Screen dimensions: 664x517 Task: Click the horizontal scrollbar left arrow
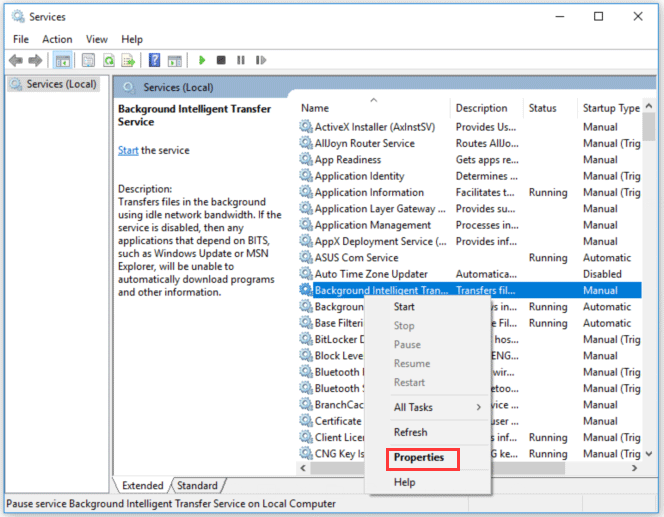coord(303,468)
